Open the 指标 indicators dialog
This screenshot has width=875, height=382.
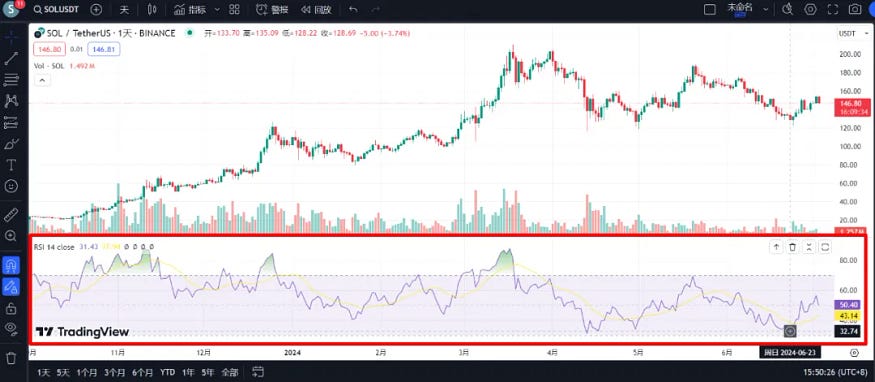pyautogui.click(x=191, y=9)
